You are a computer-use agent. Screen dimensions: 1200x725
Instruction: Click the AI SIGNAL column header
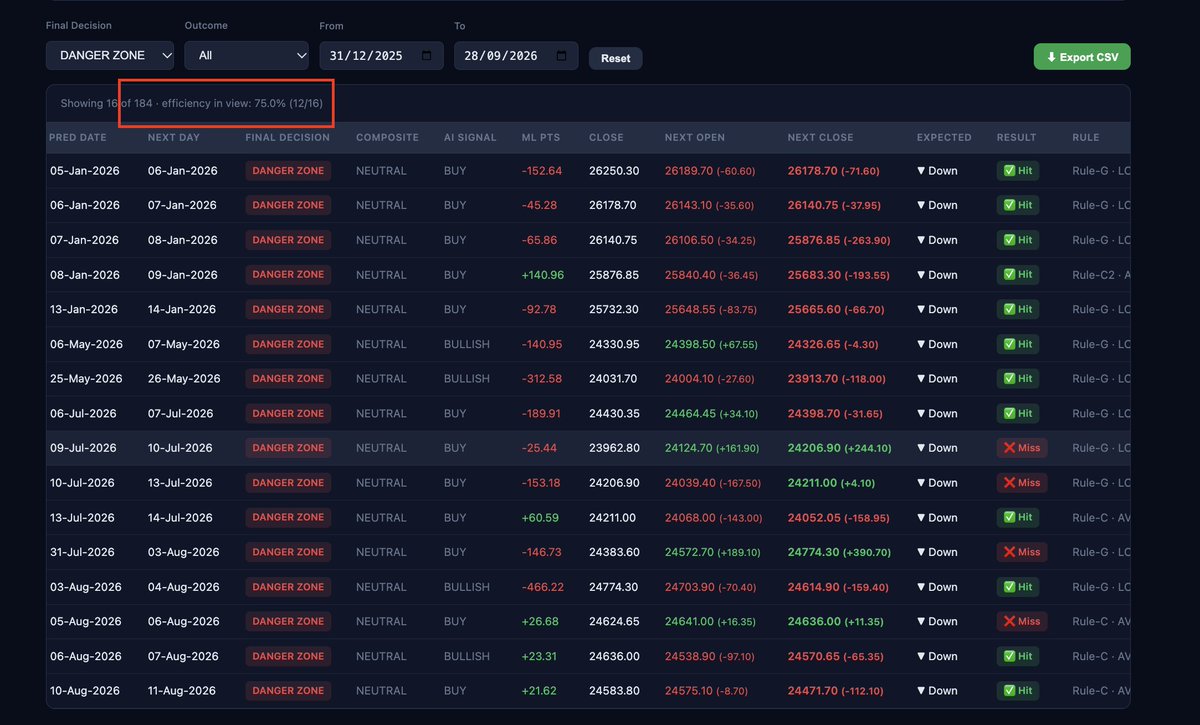tap(470, 137)
